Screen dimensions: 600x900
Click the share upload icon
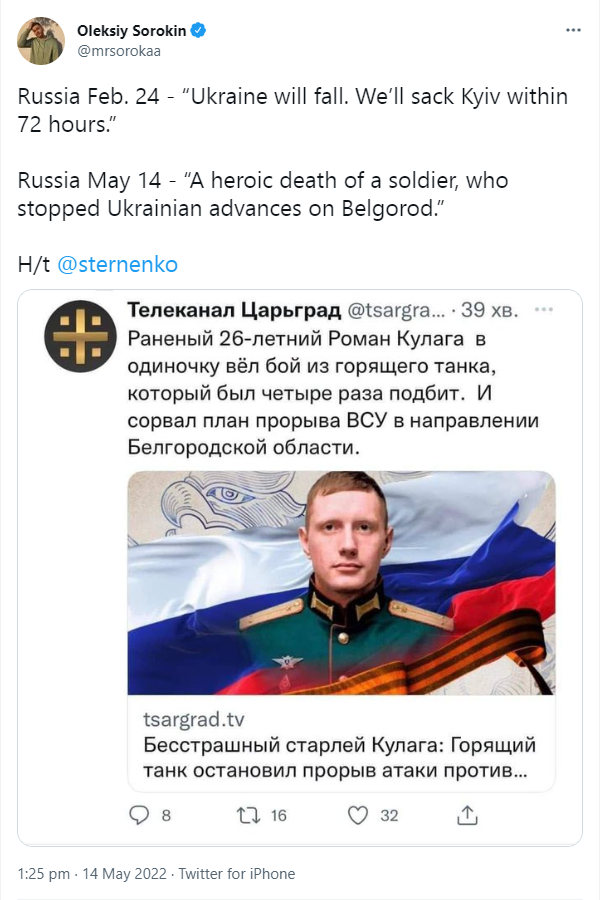pyautogui.click(x=467, y=815)
